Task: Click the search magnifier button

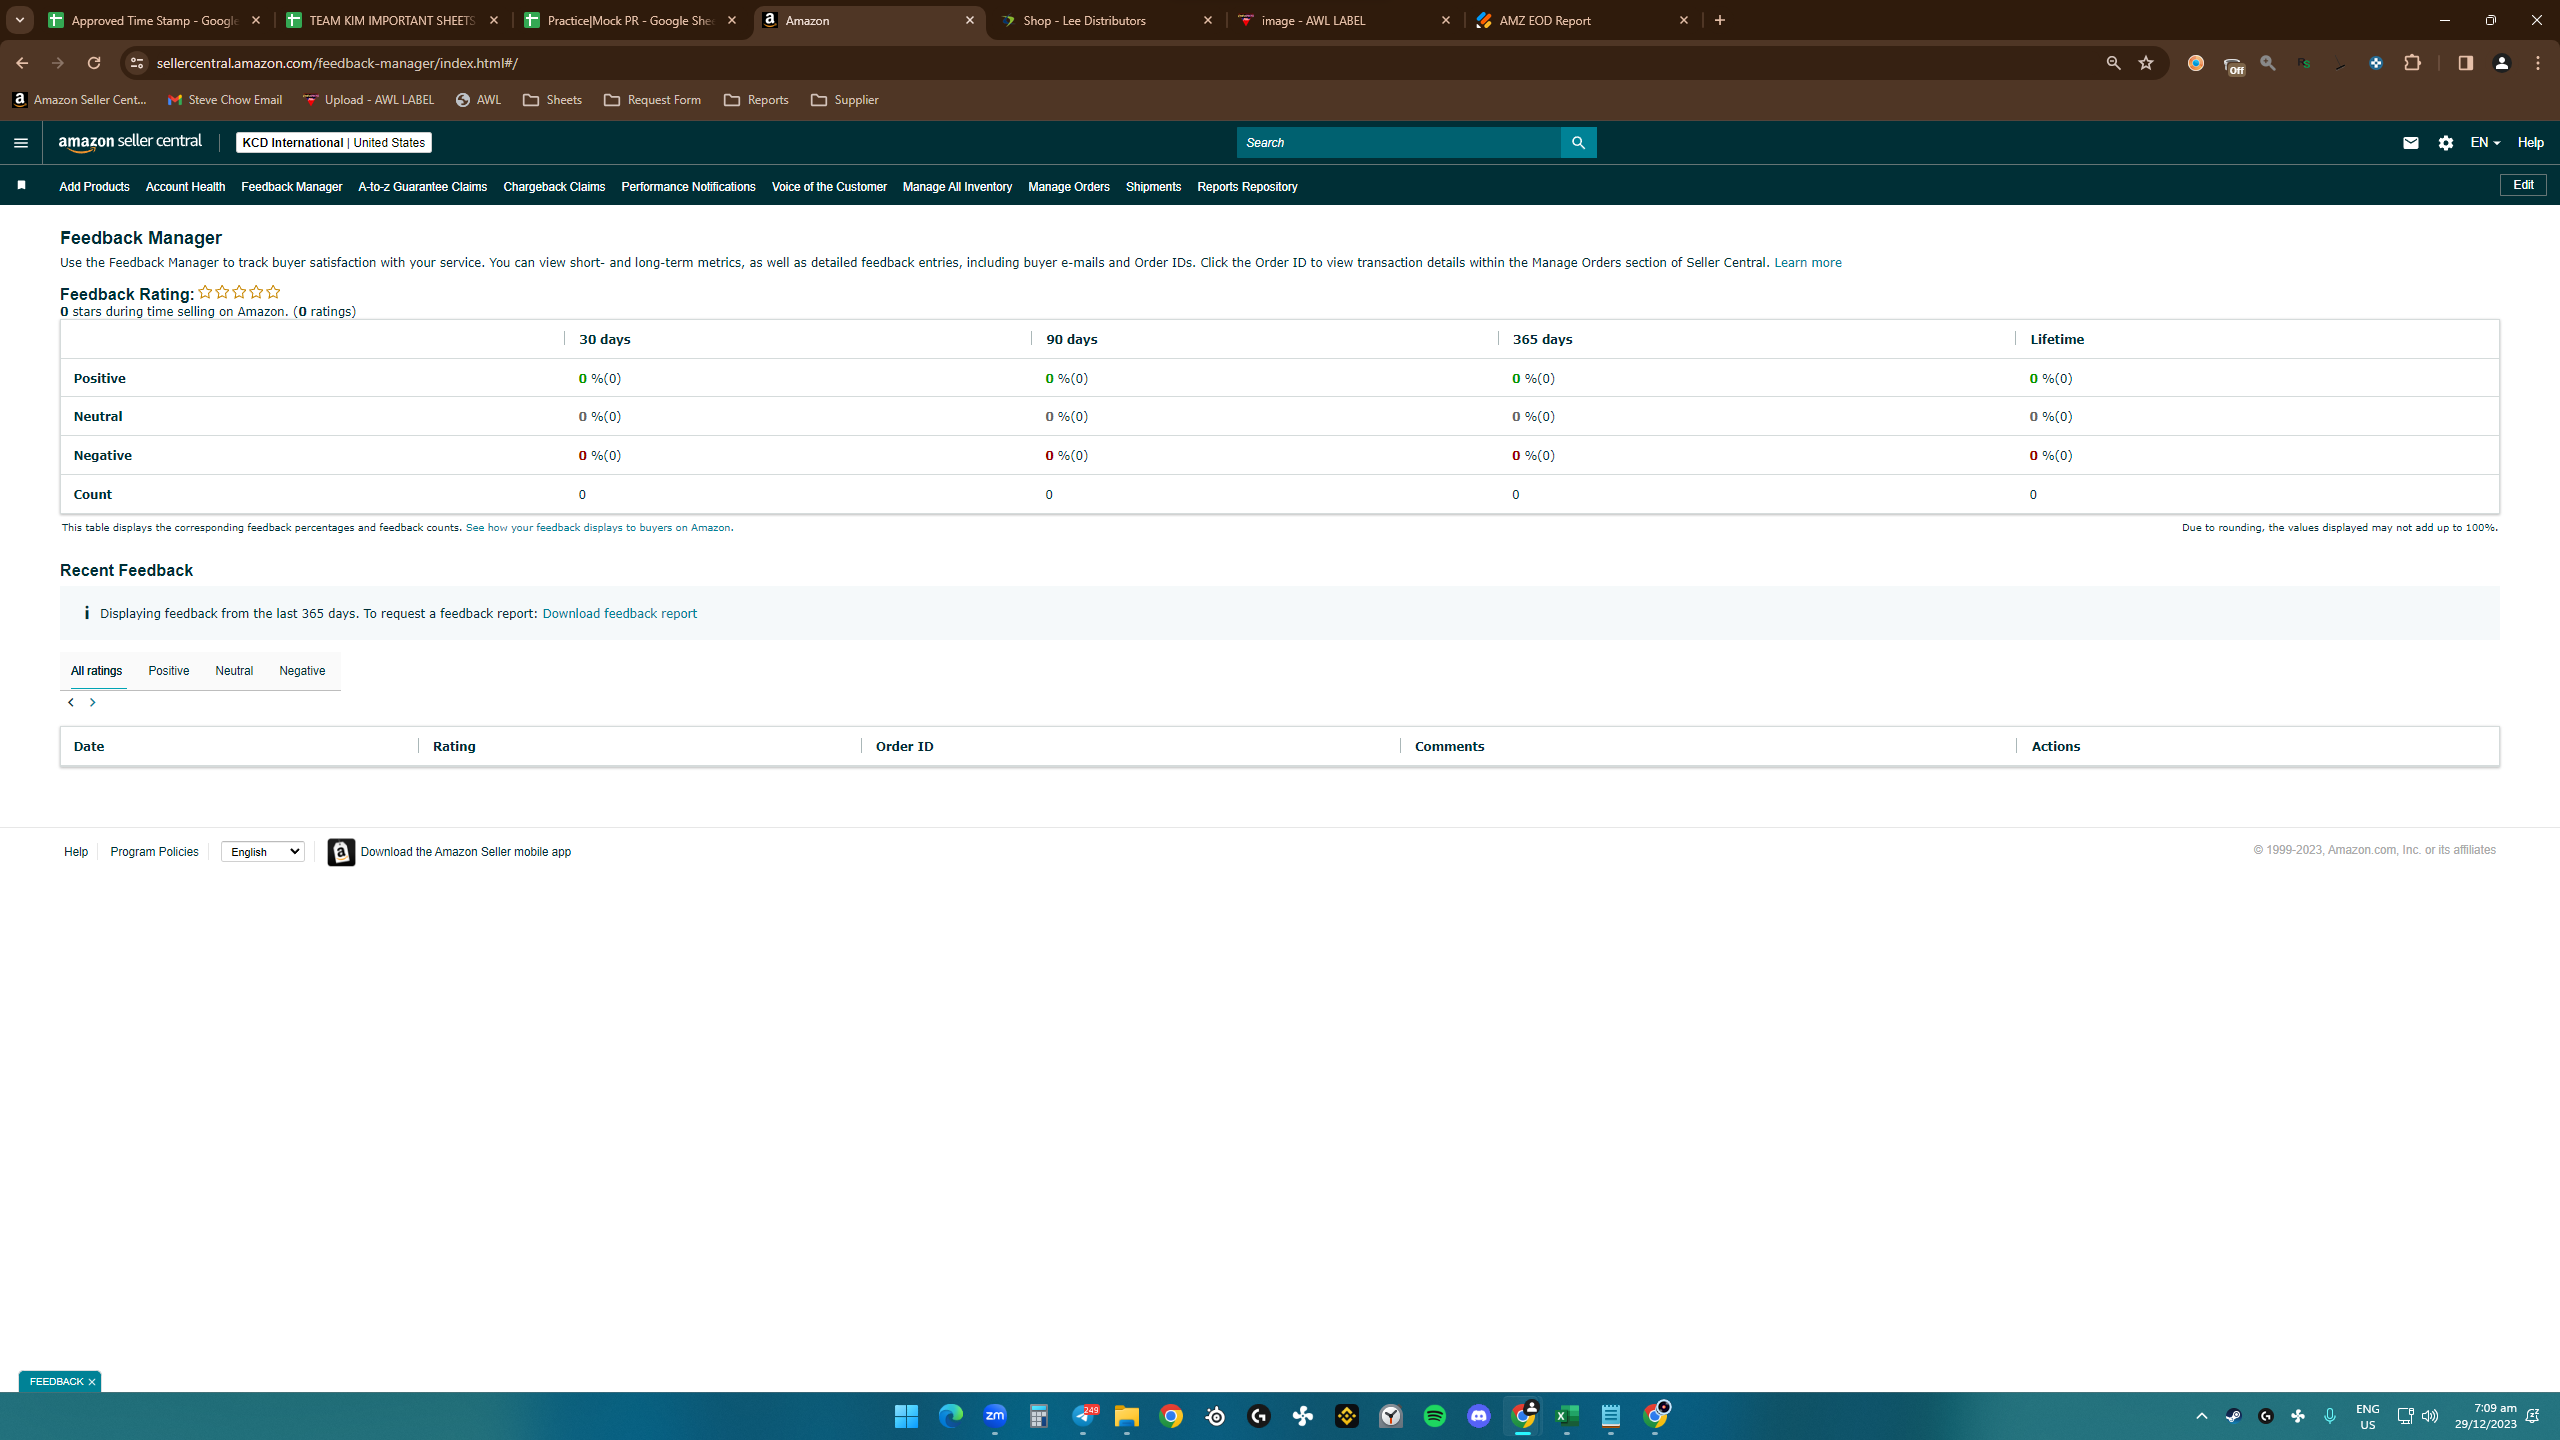Action: (x=1578, y=143)
